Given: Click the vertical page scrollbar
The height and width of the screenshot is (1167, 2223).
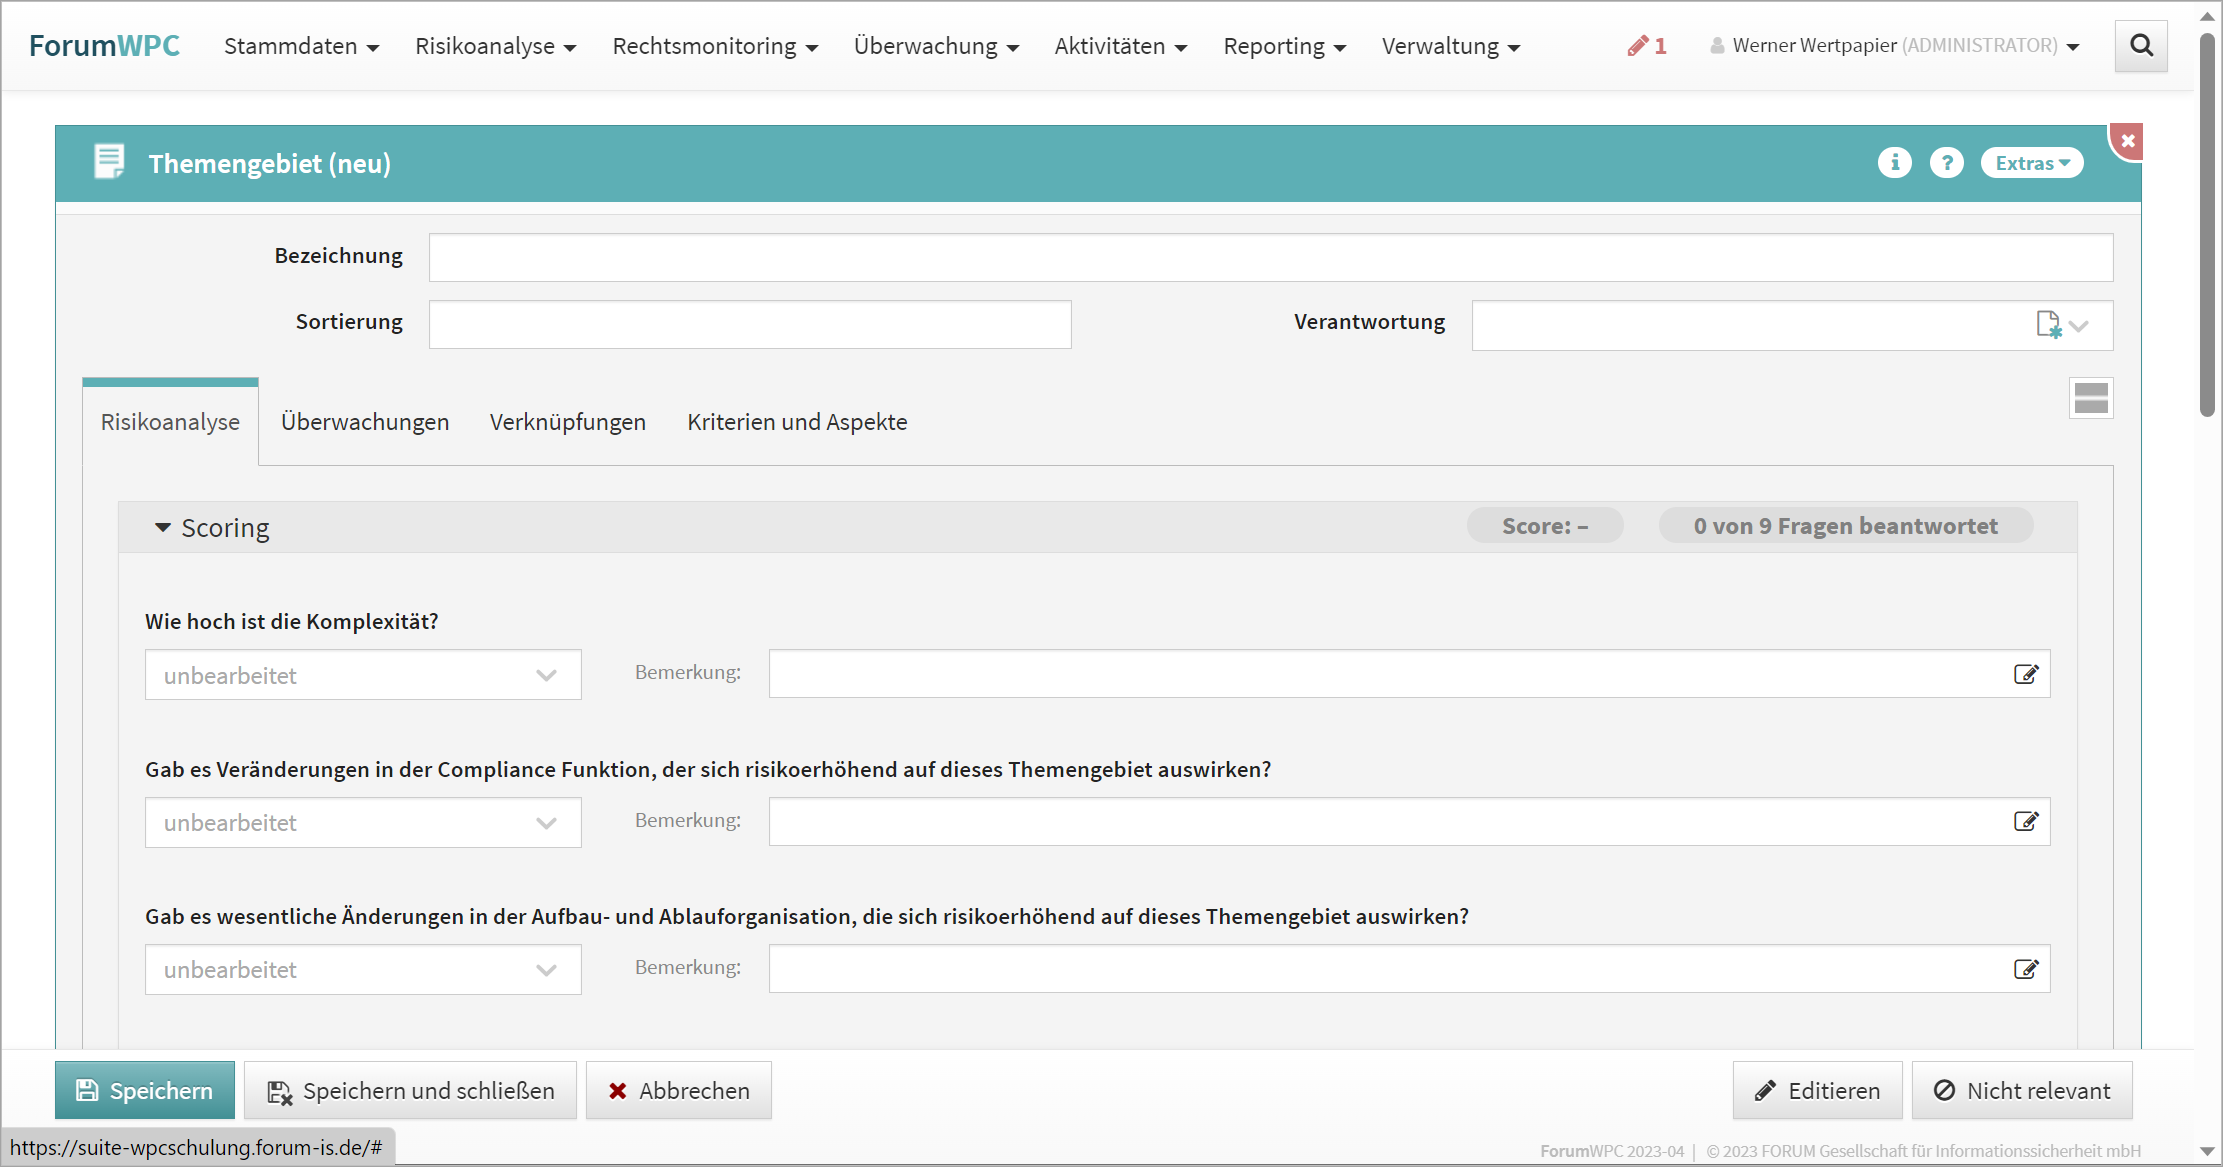Looking at the screenshot, I should pos(2207,230).
